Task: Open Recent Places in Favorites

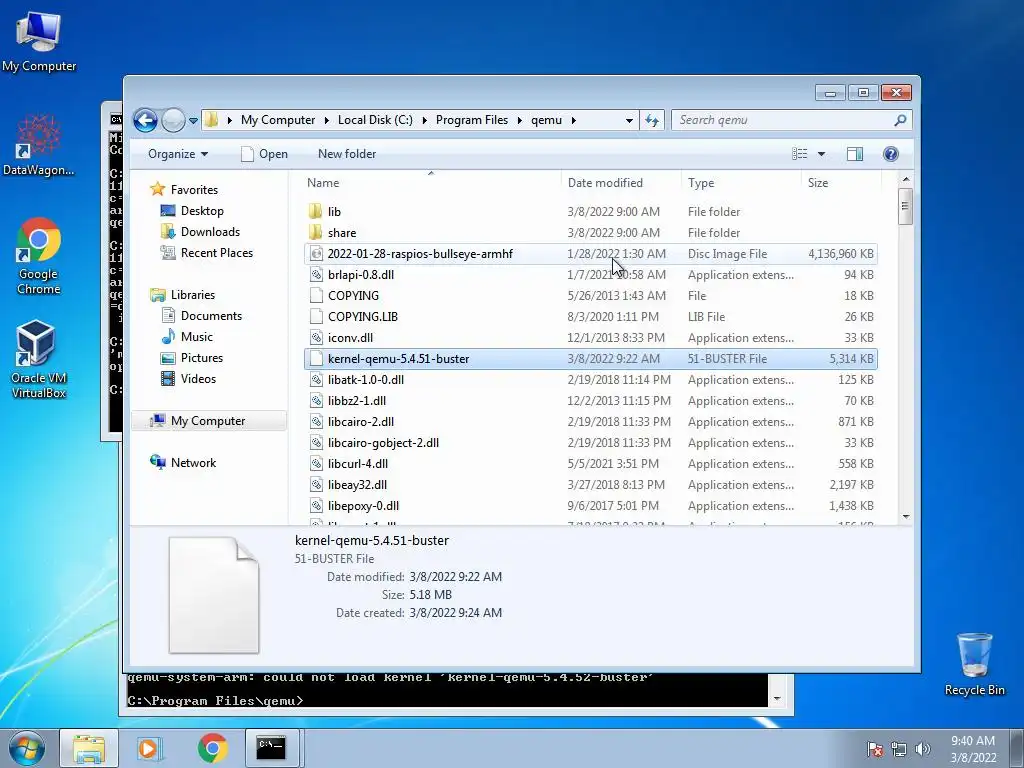Action: pyautogui.click(x=217, y=253)
